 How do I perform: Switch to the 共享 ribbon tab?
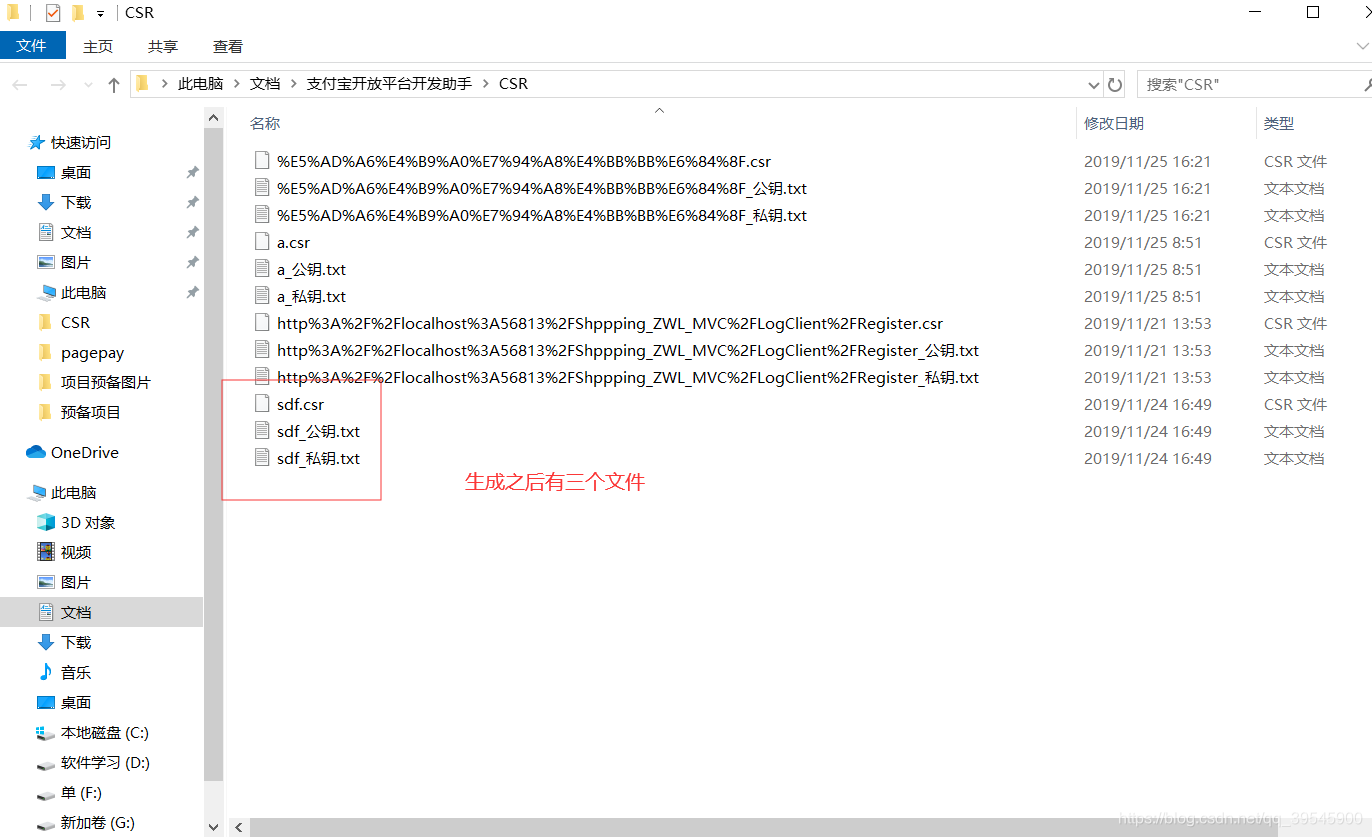(x=163, y=46)
